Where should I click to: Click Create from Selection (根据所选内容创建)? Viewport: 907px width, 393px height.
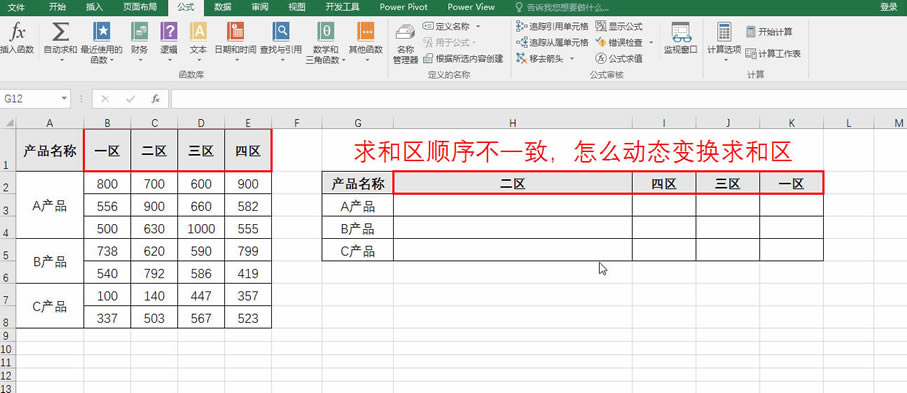pyautogui.click(x=463, y=58)
